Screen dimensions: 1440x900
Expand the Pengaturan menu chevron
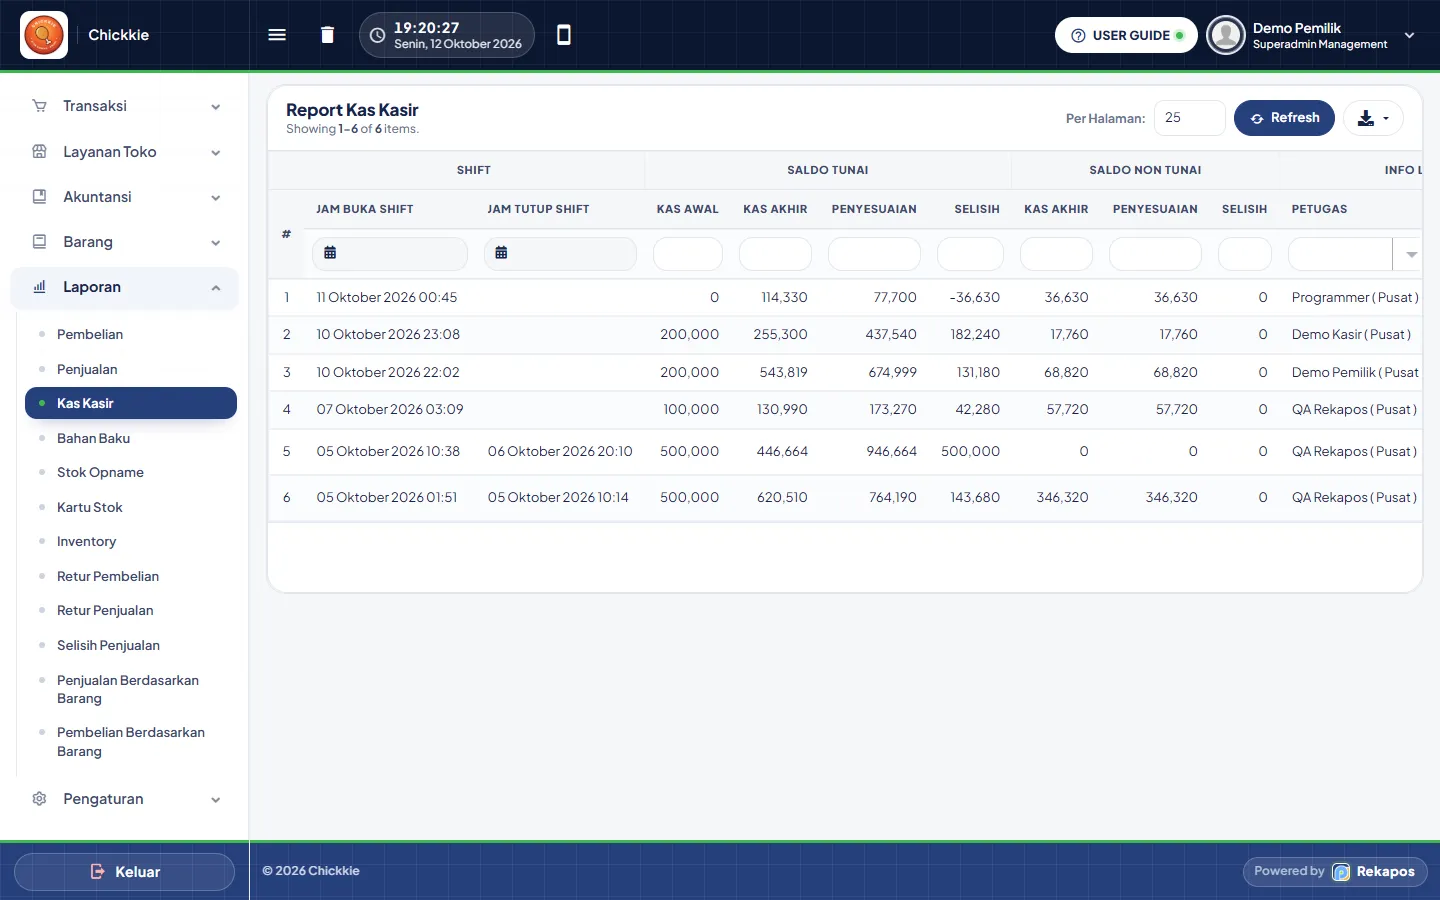[216, 800]
